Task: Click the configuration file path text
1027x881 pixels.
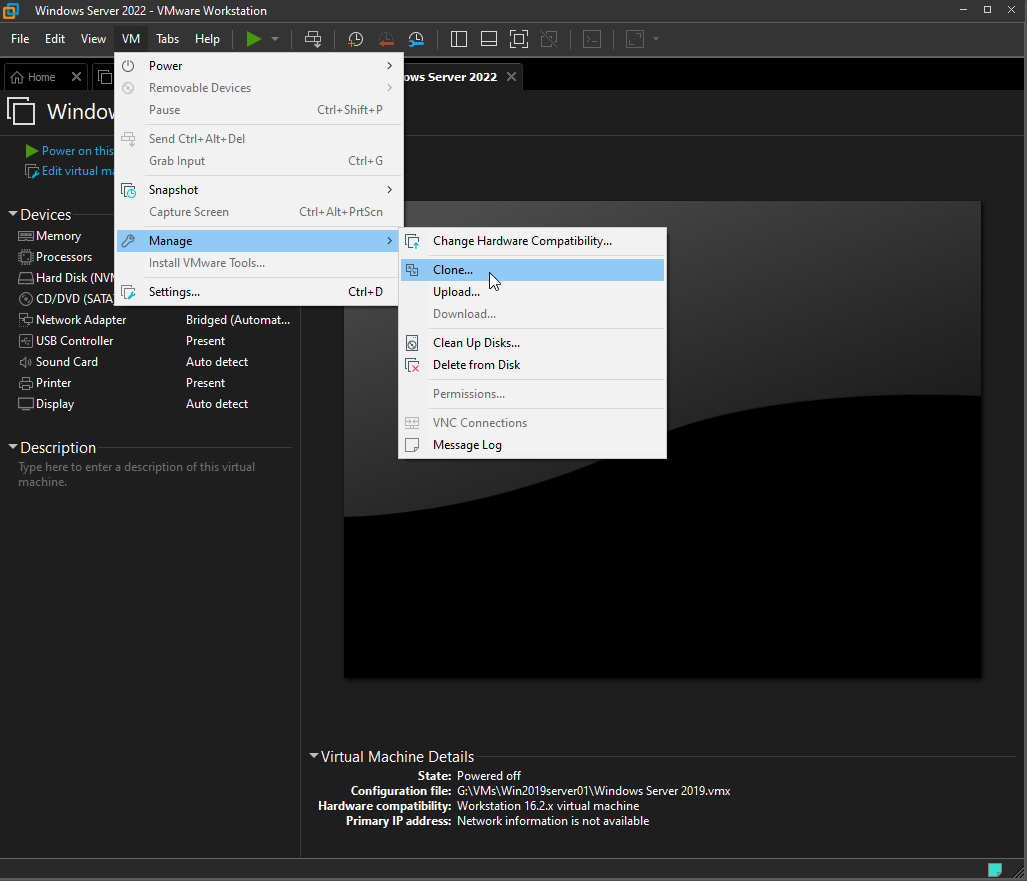Action: pyautogui.click(x=593, y=791)
